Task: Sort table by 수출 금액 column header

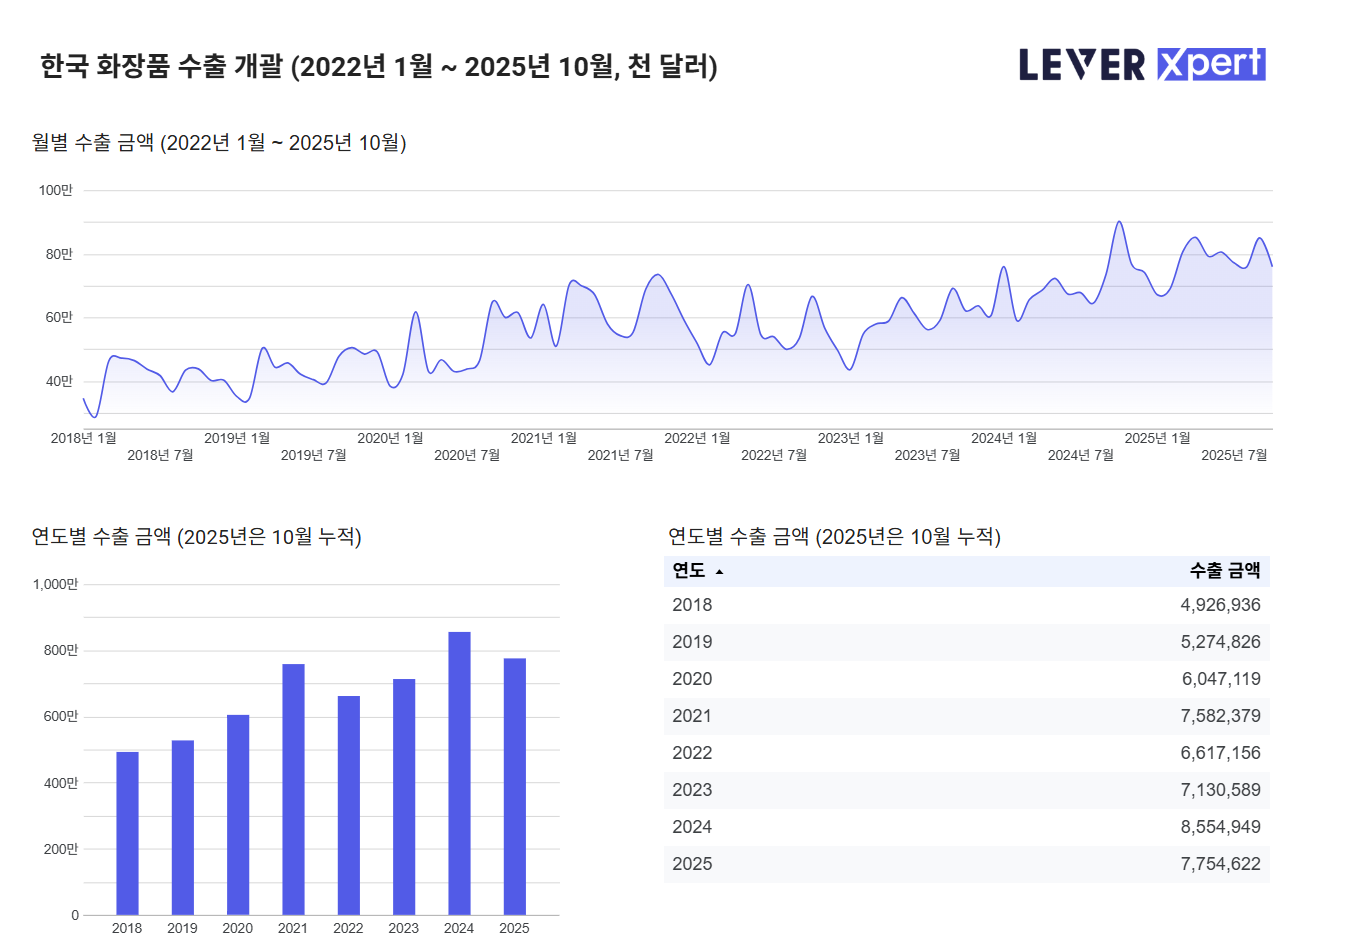Action: click(1224, 571)
